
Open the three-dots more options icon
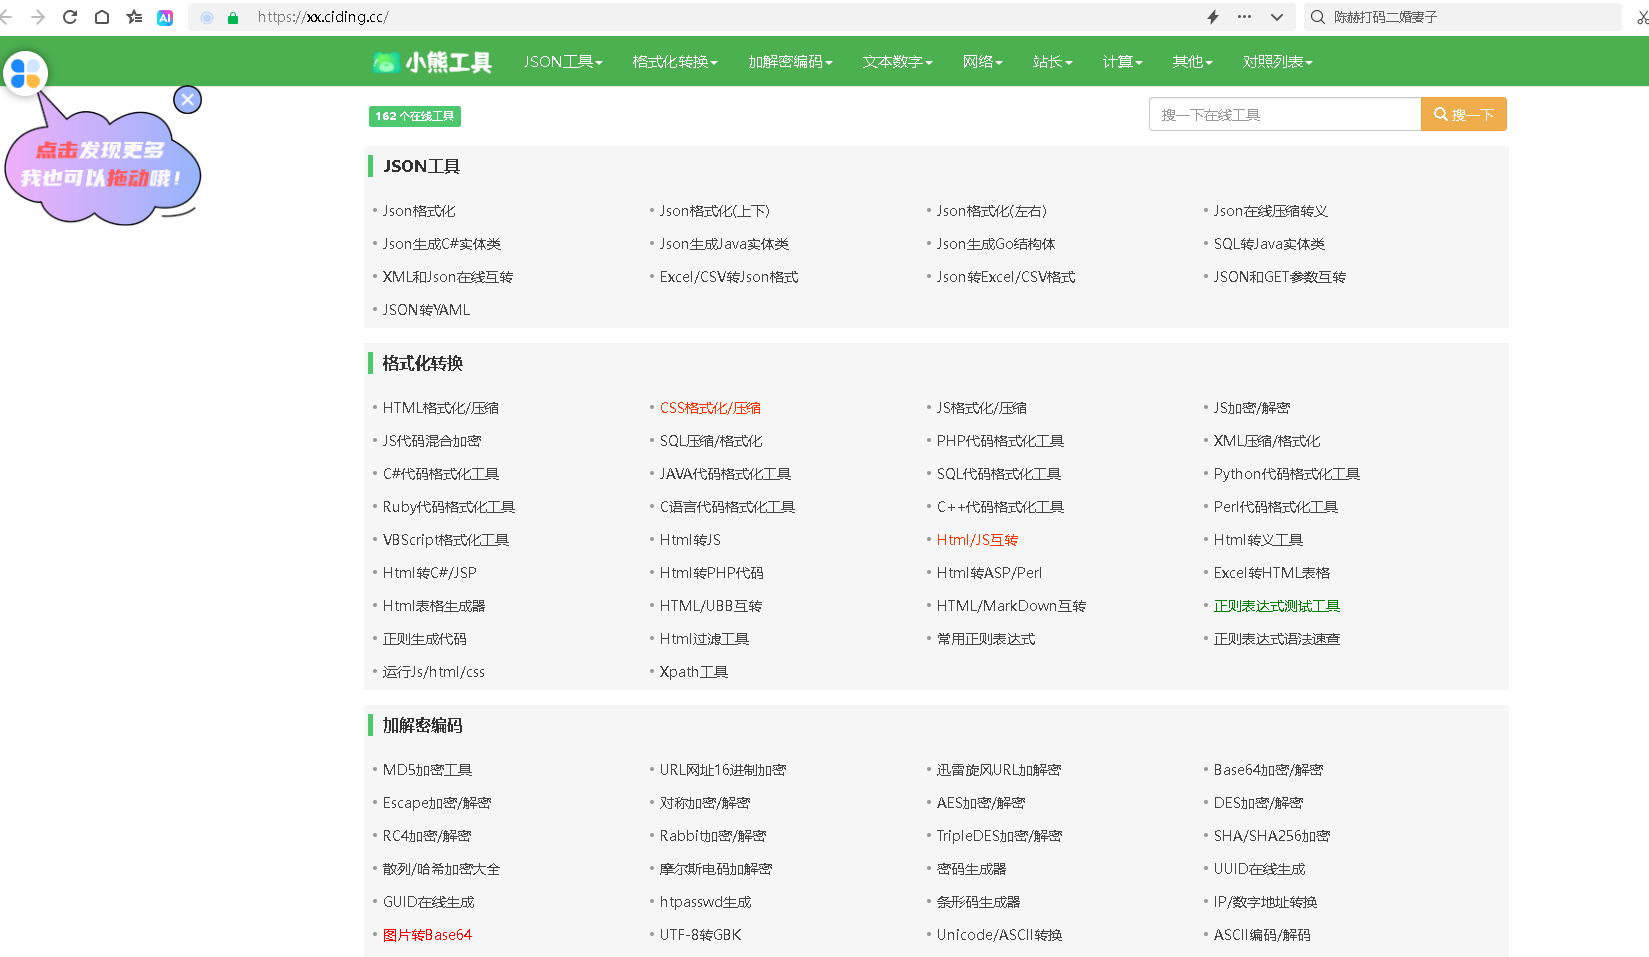tap(1244, 17)
